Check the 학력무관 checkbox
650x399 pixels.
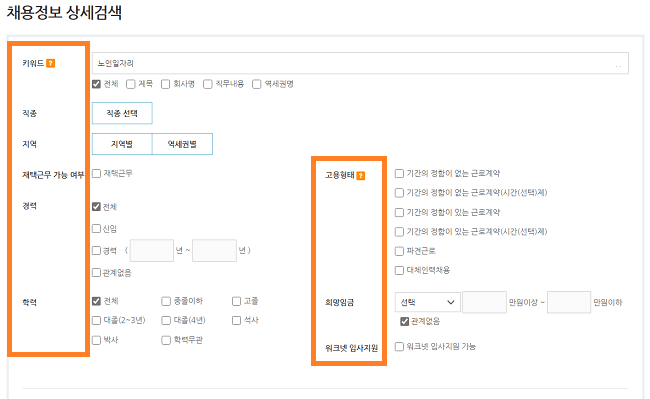(166, 340)
